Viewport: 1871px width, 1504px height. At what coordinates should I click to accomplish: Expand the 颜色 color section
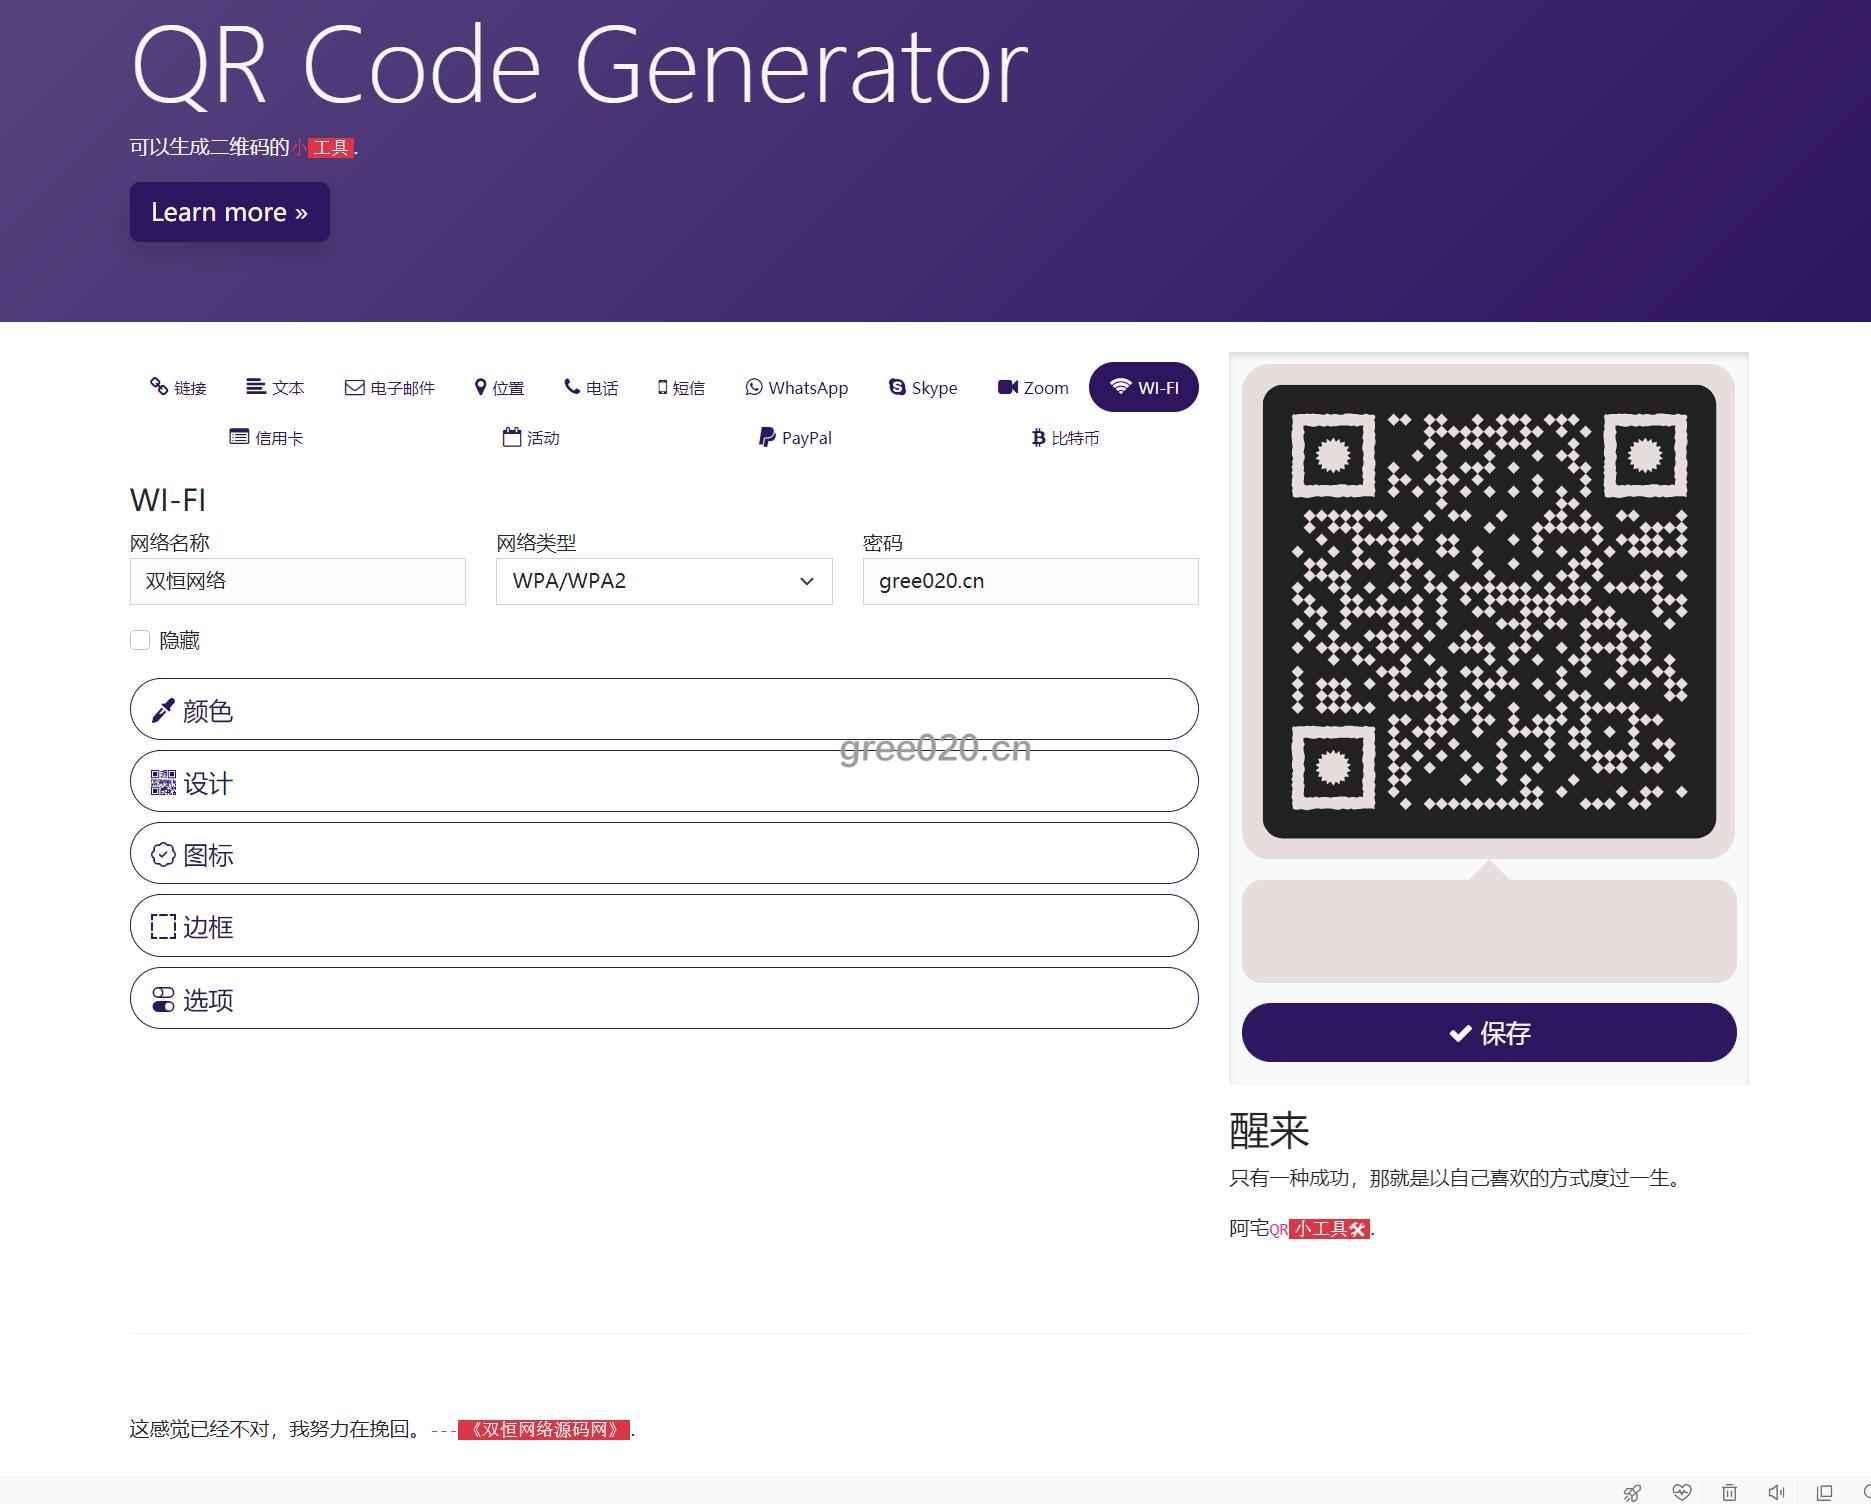pos(664,710)
